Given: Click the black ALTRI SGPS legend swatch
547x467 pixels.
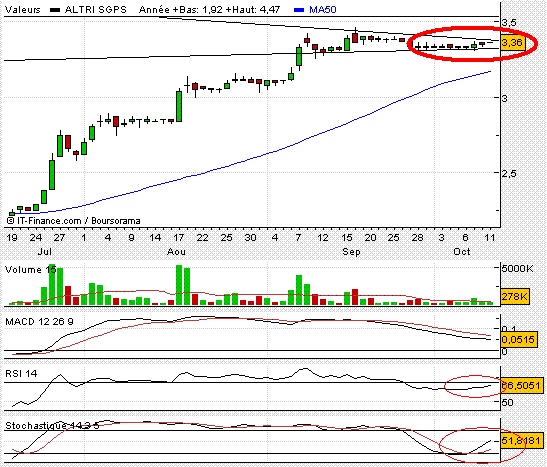Looking at the screenshot, I should 55,10.
